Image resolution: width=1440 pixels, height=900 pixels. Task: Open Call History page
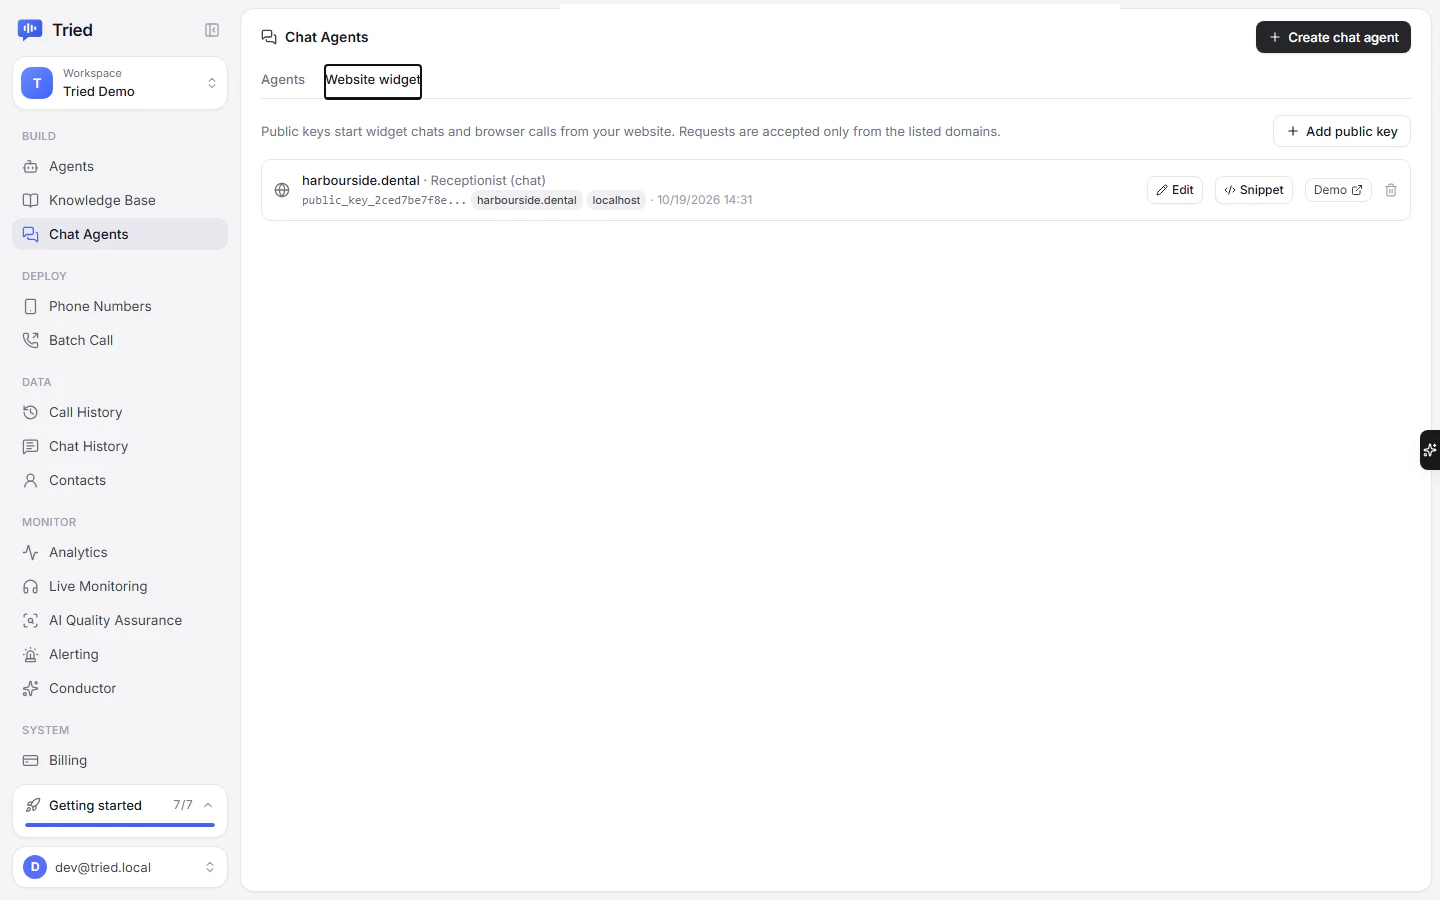120,413
